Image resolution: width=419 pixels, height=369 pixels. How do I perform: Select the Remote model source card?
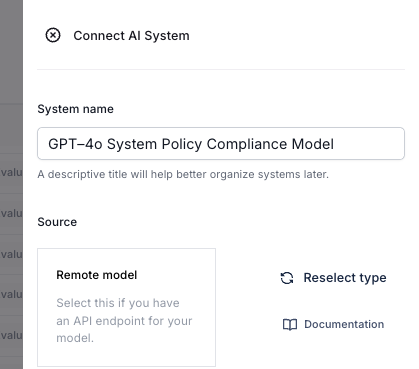click(x=126, y=307)
